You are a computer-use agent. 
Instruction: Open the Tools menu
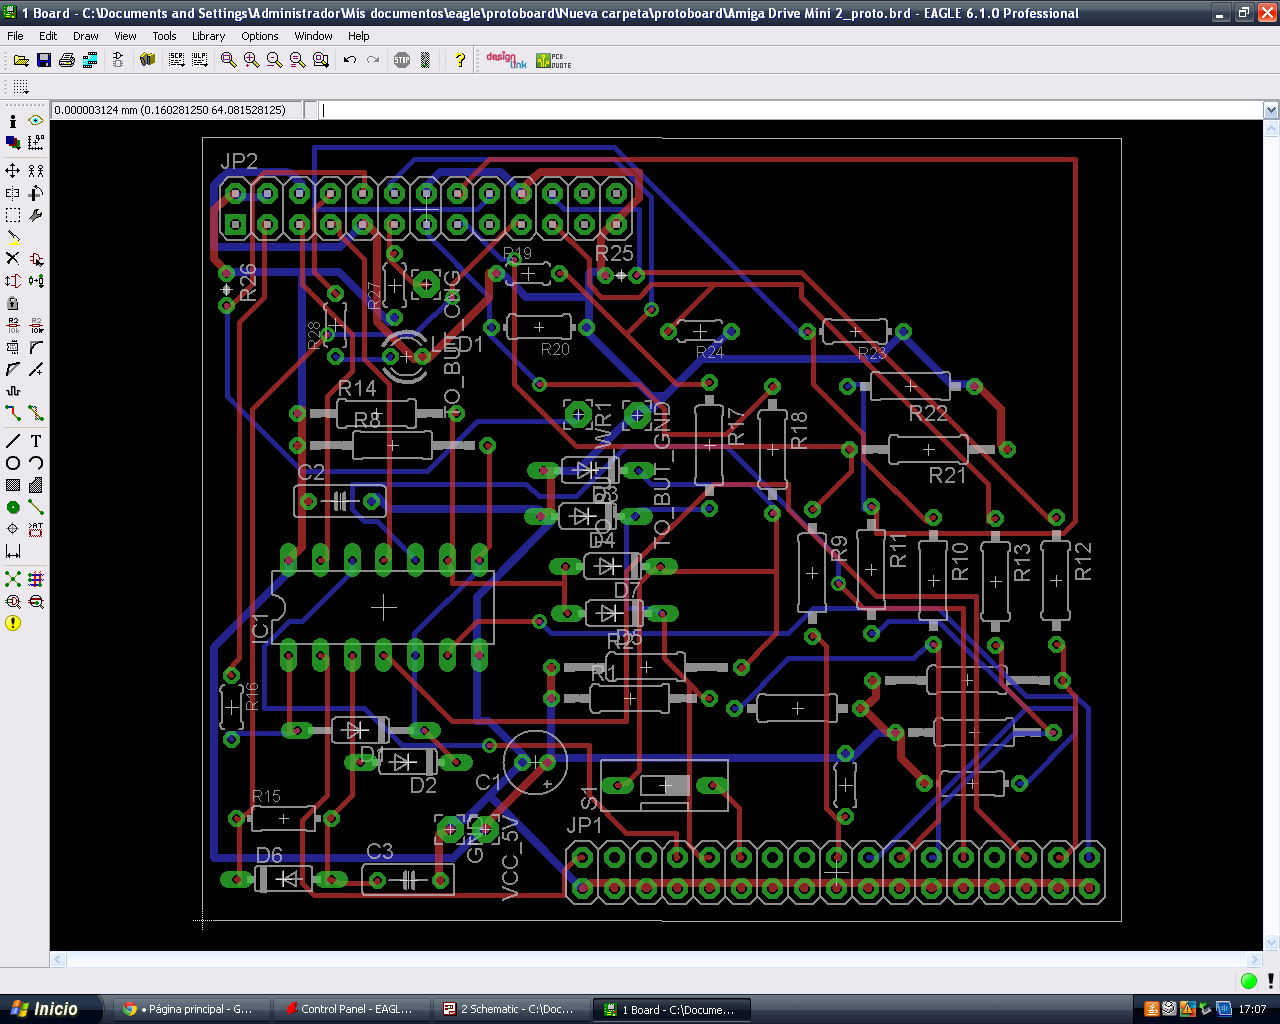click(164, 36)
